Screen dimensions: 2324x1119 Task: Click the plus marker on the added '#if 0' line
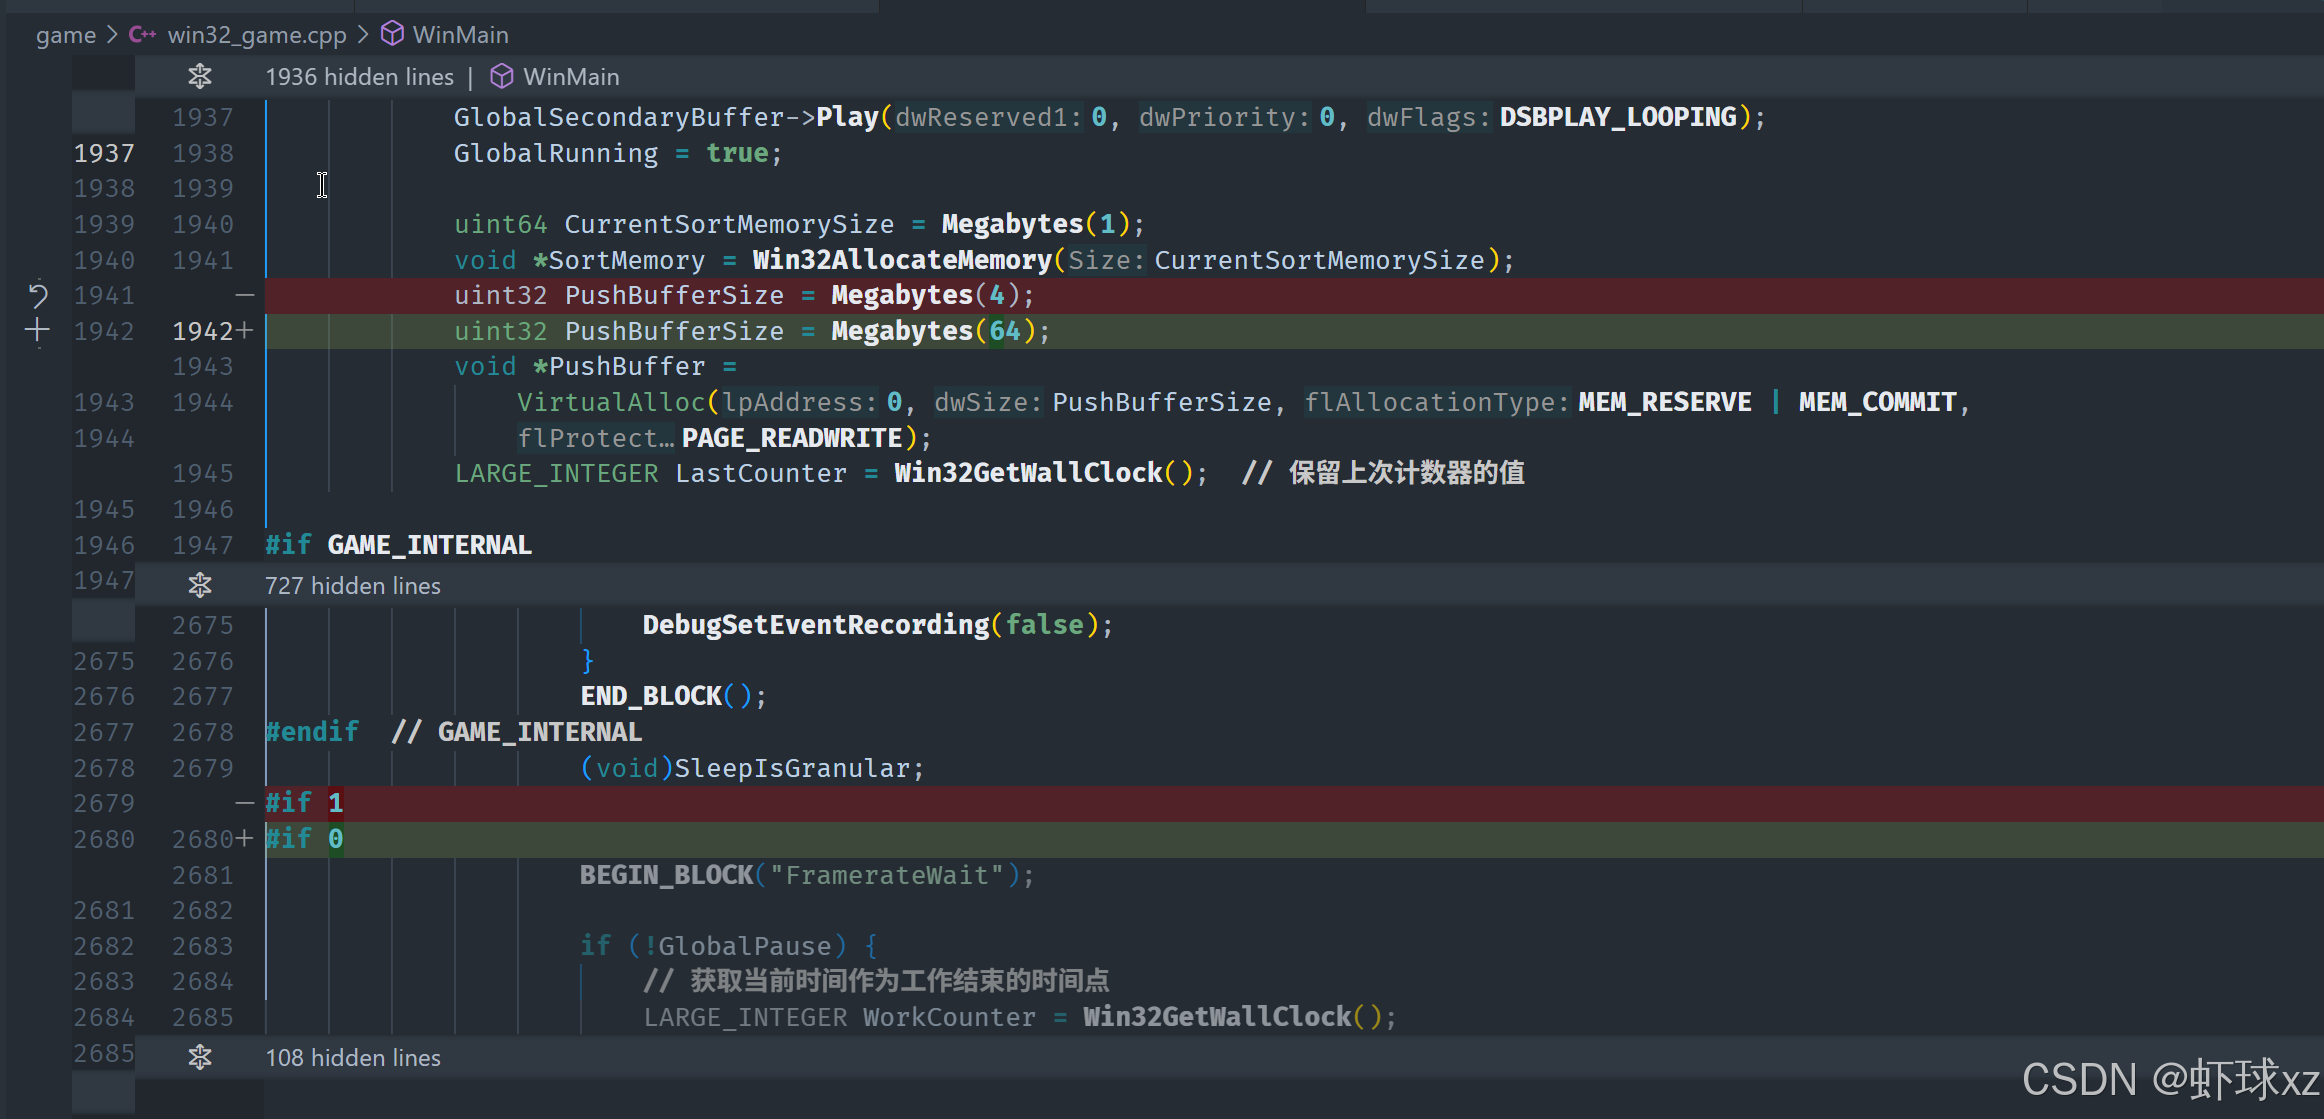coord(244,839)
